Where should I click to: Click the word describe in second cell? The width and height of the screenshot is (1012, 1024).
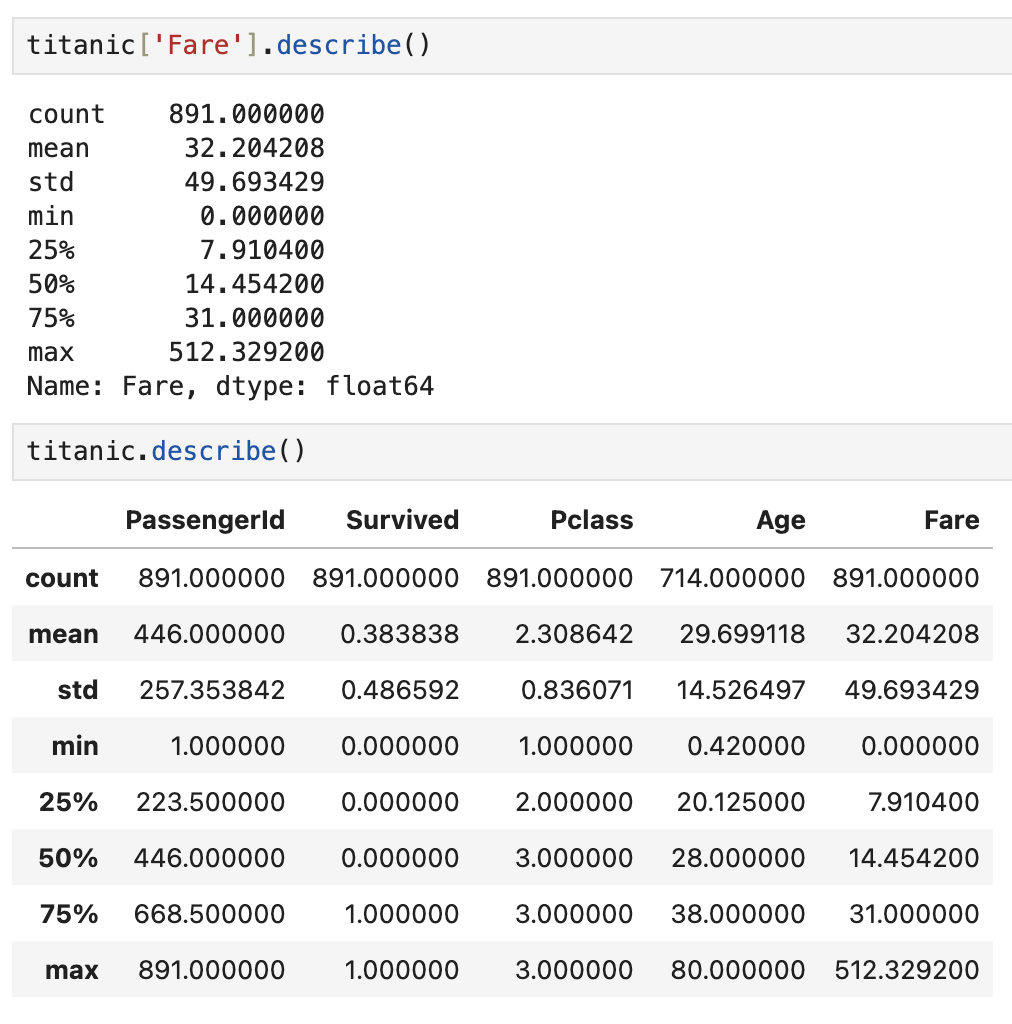click(x=213, y=451)
